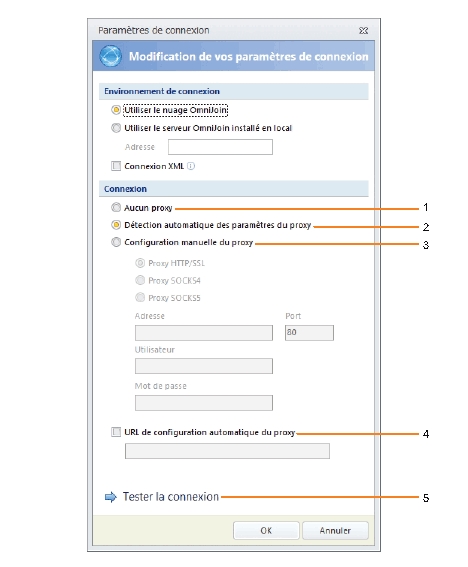
Task: Select the Proxy HTTP/SSL radio button
Action: (x=140, y=263)
